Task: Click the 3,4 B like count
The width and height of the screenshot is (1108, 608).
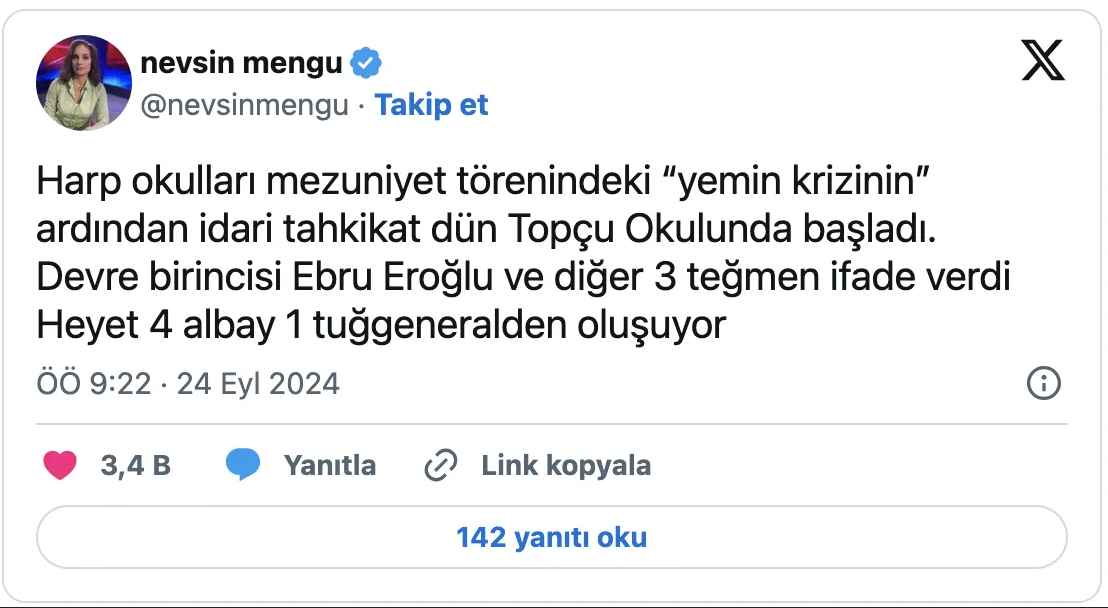Action: (136, 465)
